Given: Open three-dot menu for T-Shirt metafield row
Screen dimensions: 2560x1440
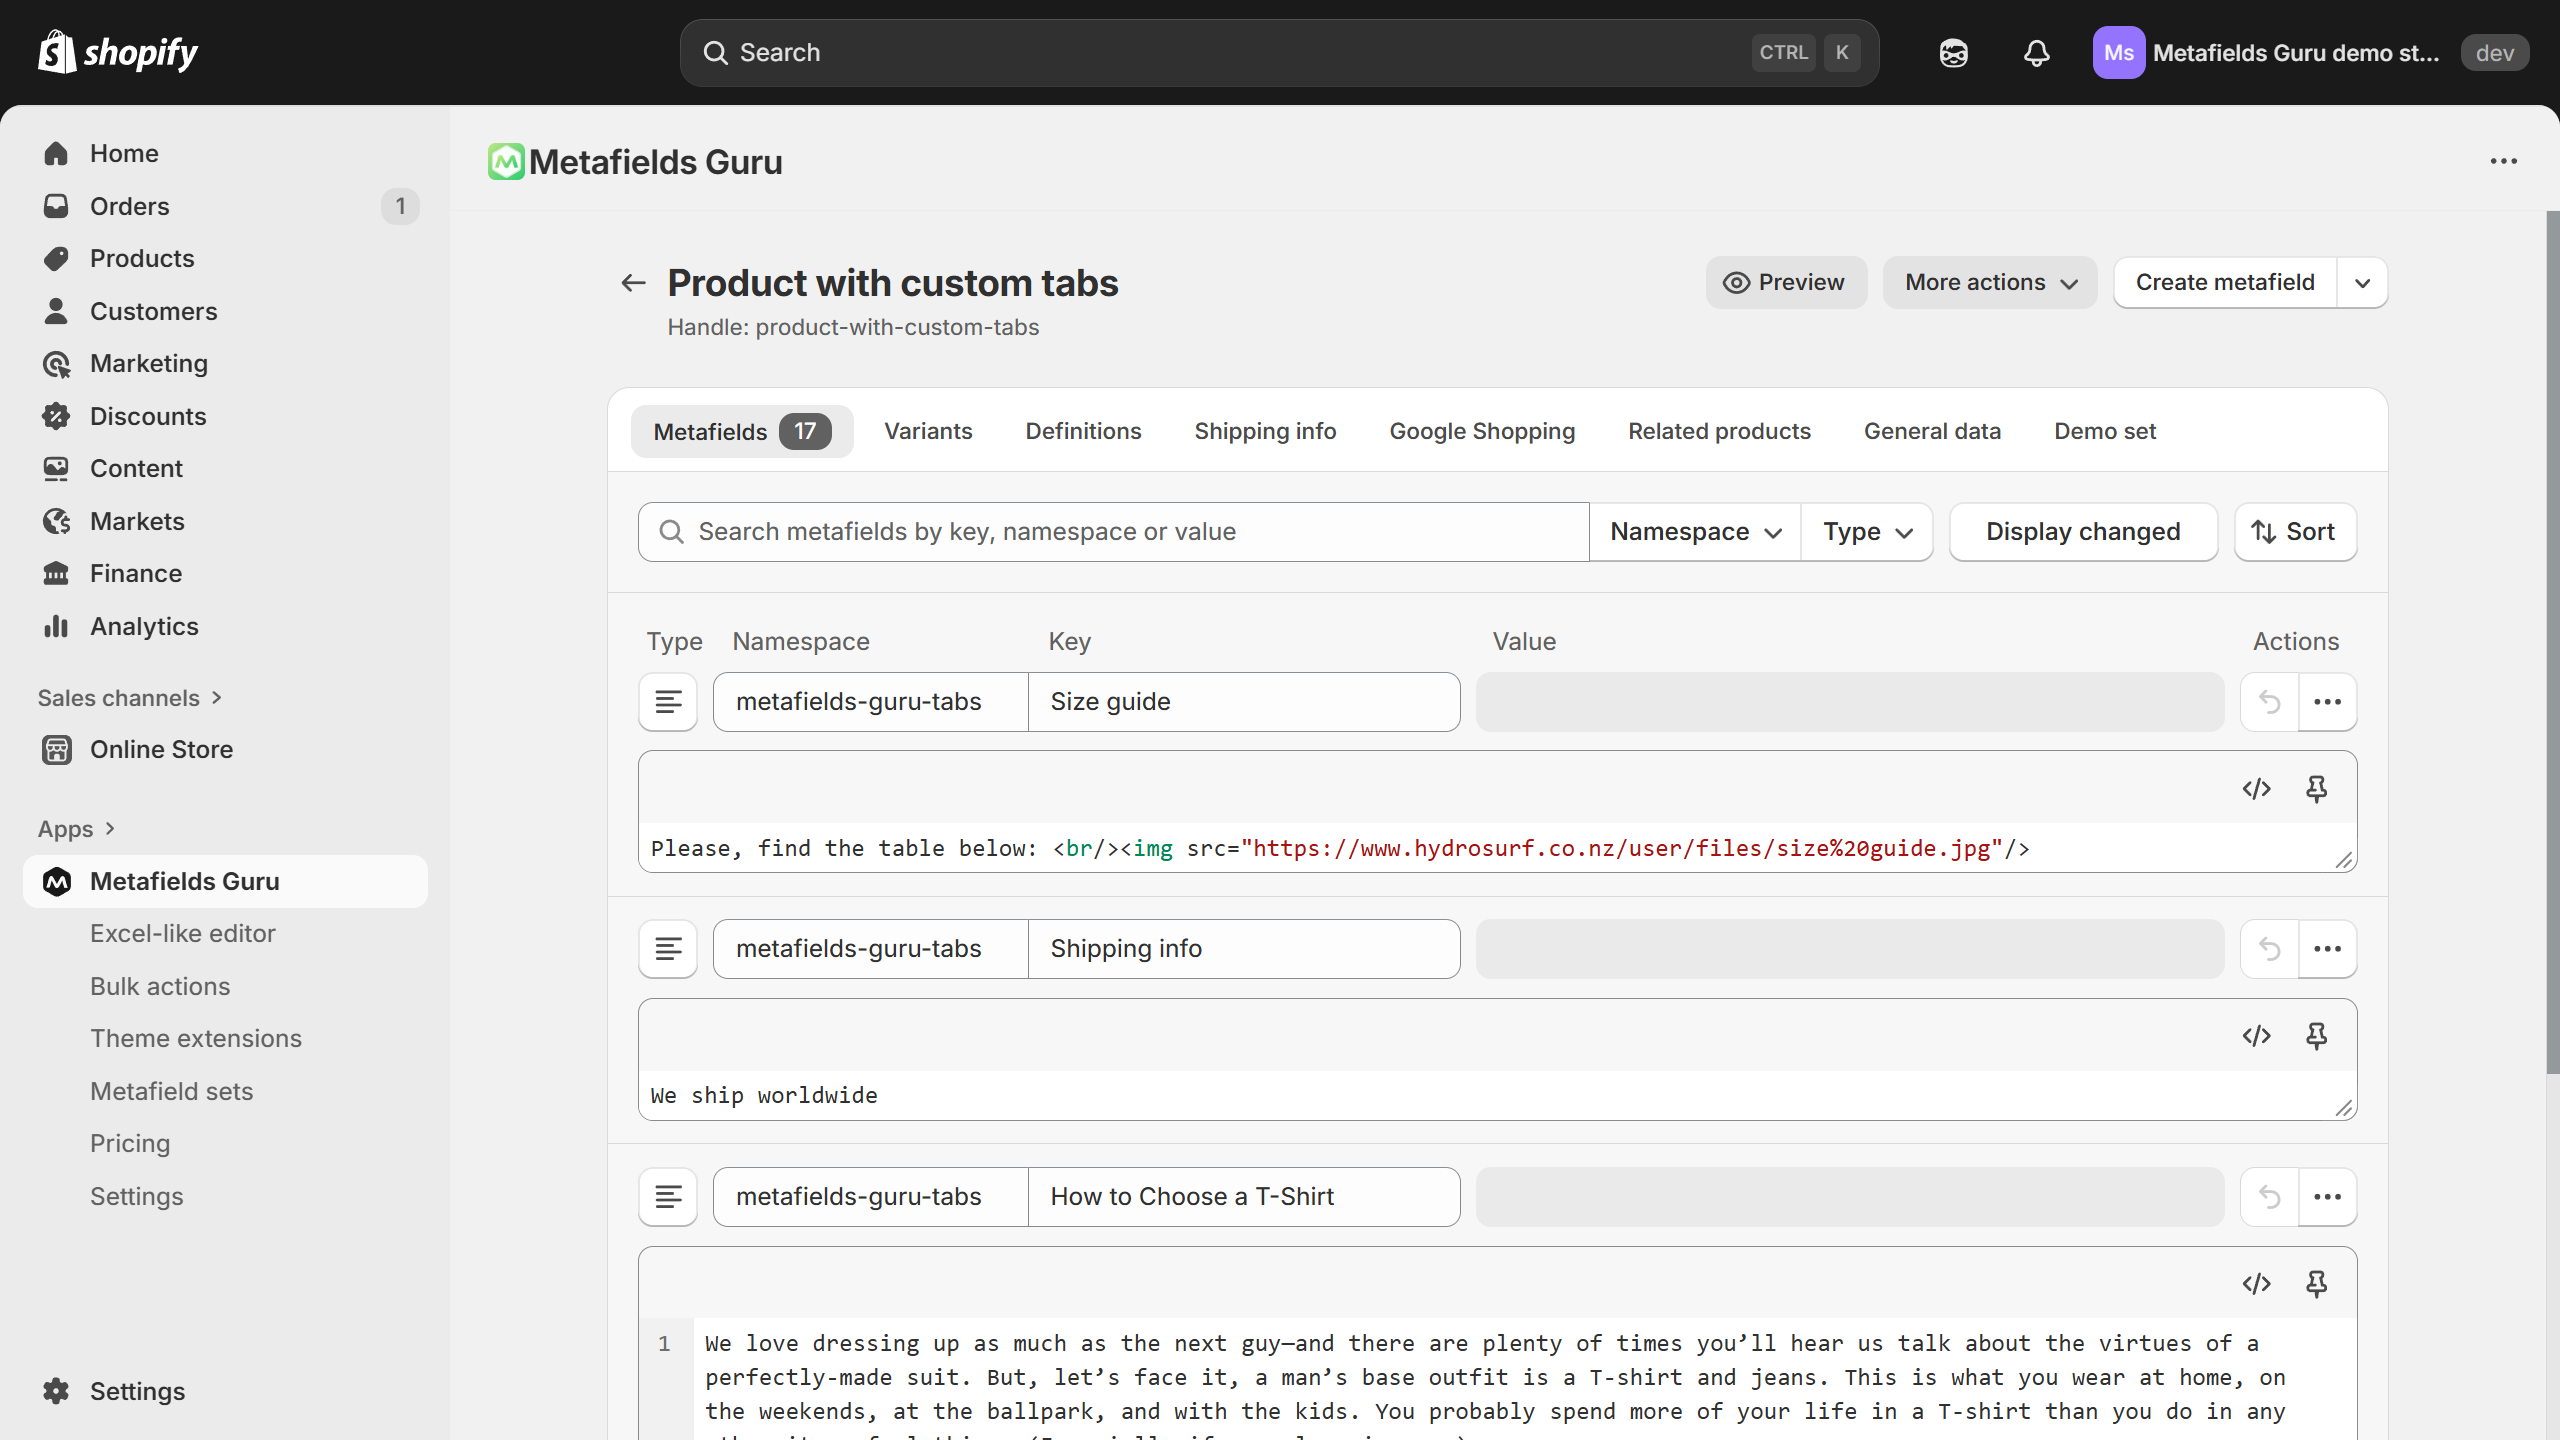Looking at the screenshot, I should pyautogui.click(x=2327, y=1197).
